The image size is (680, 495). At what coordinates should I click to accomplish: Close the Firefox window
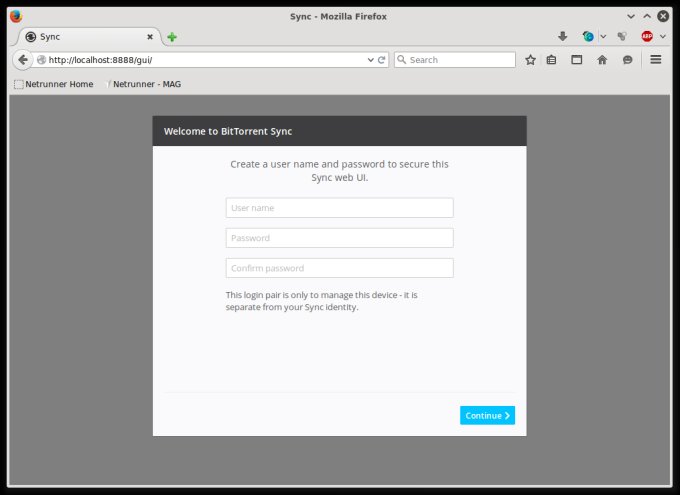(x=663, y=16)
